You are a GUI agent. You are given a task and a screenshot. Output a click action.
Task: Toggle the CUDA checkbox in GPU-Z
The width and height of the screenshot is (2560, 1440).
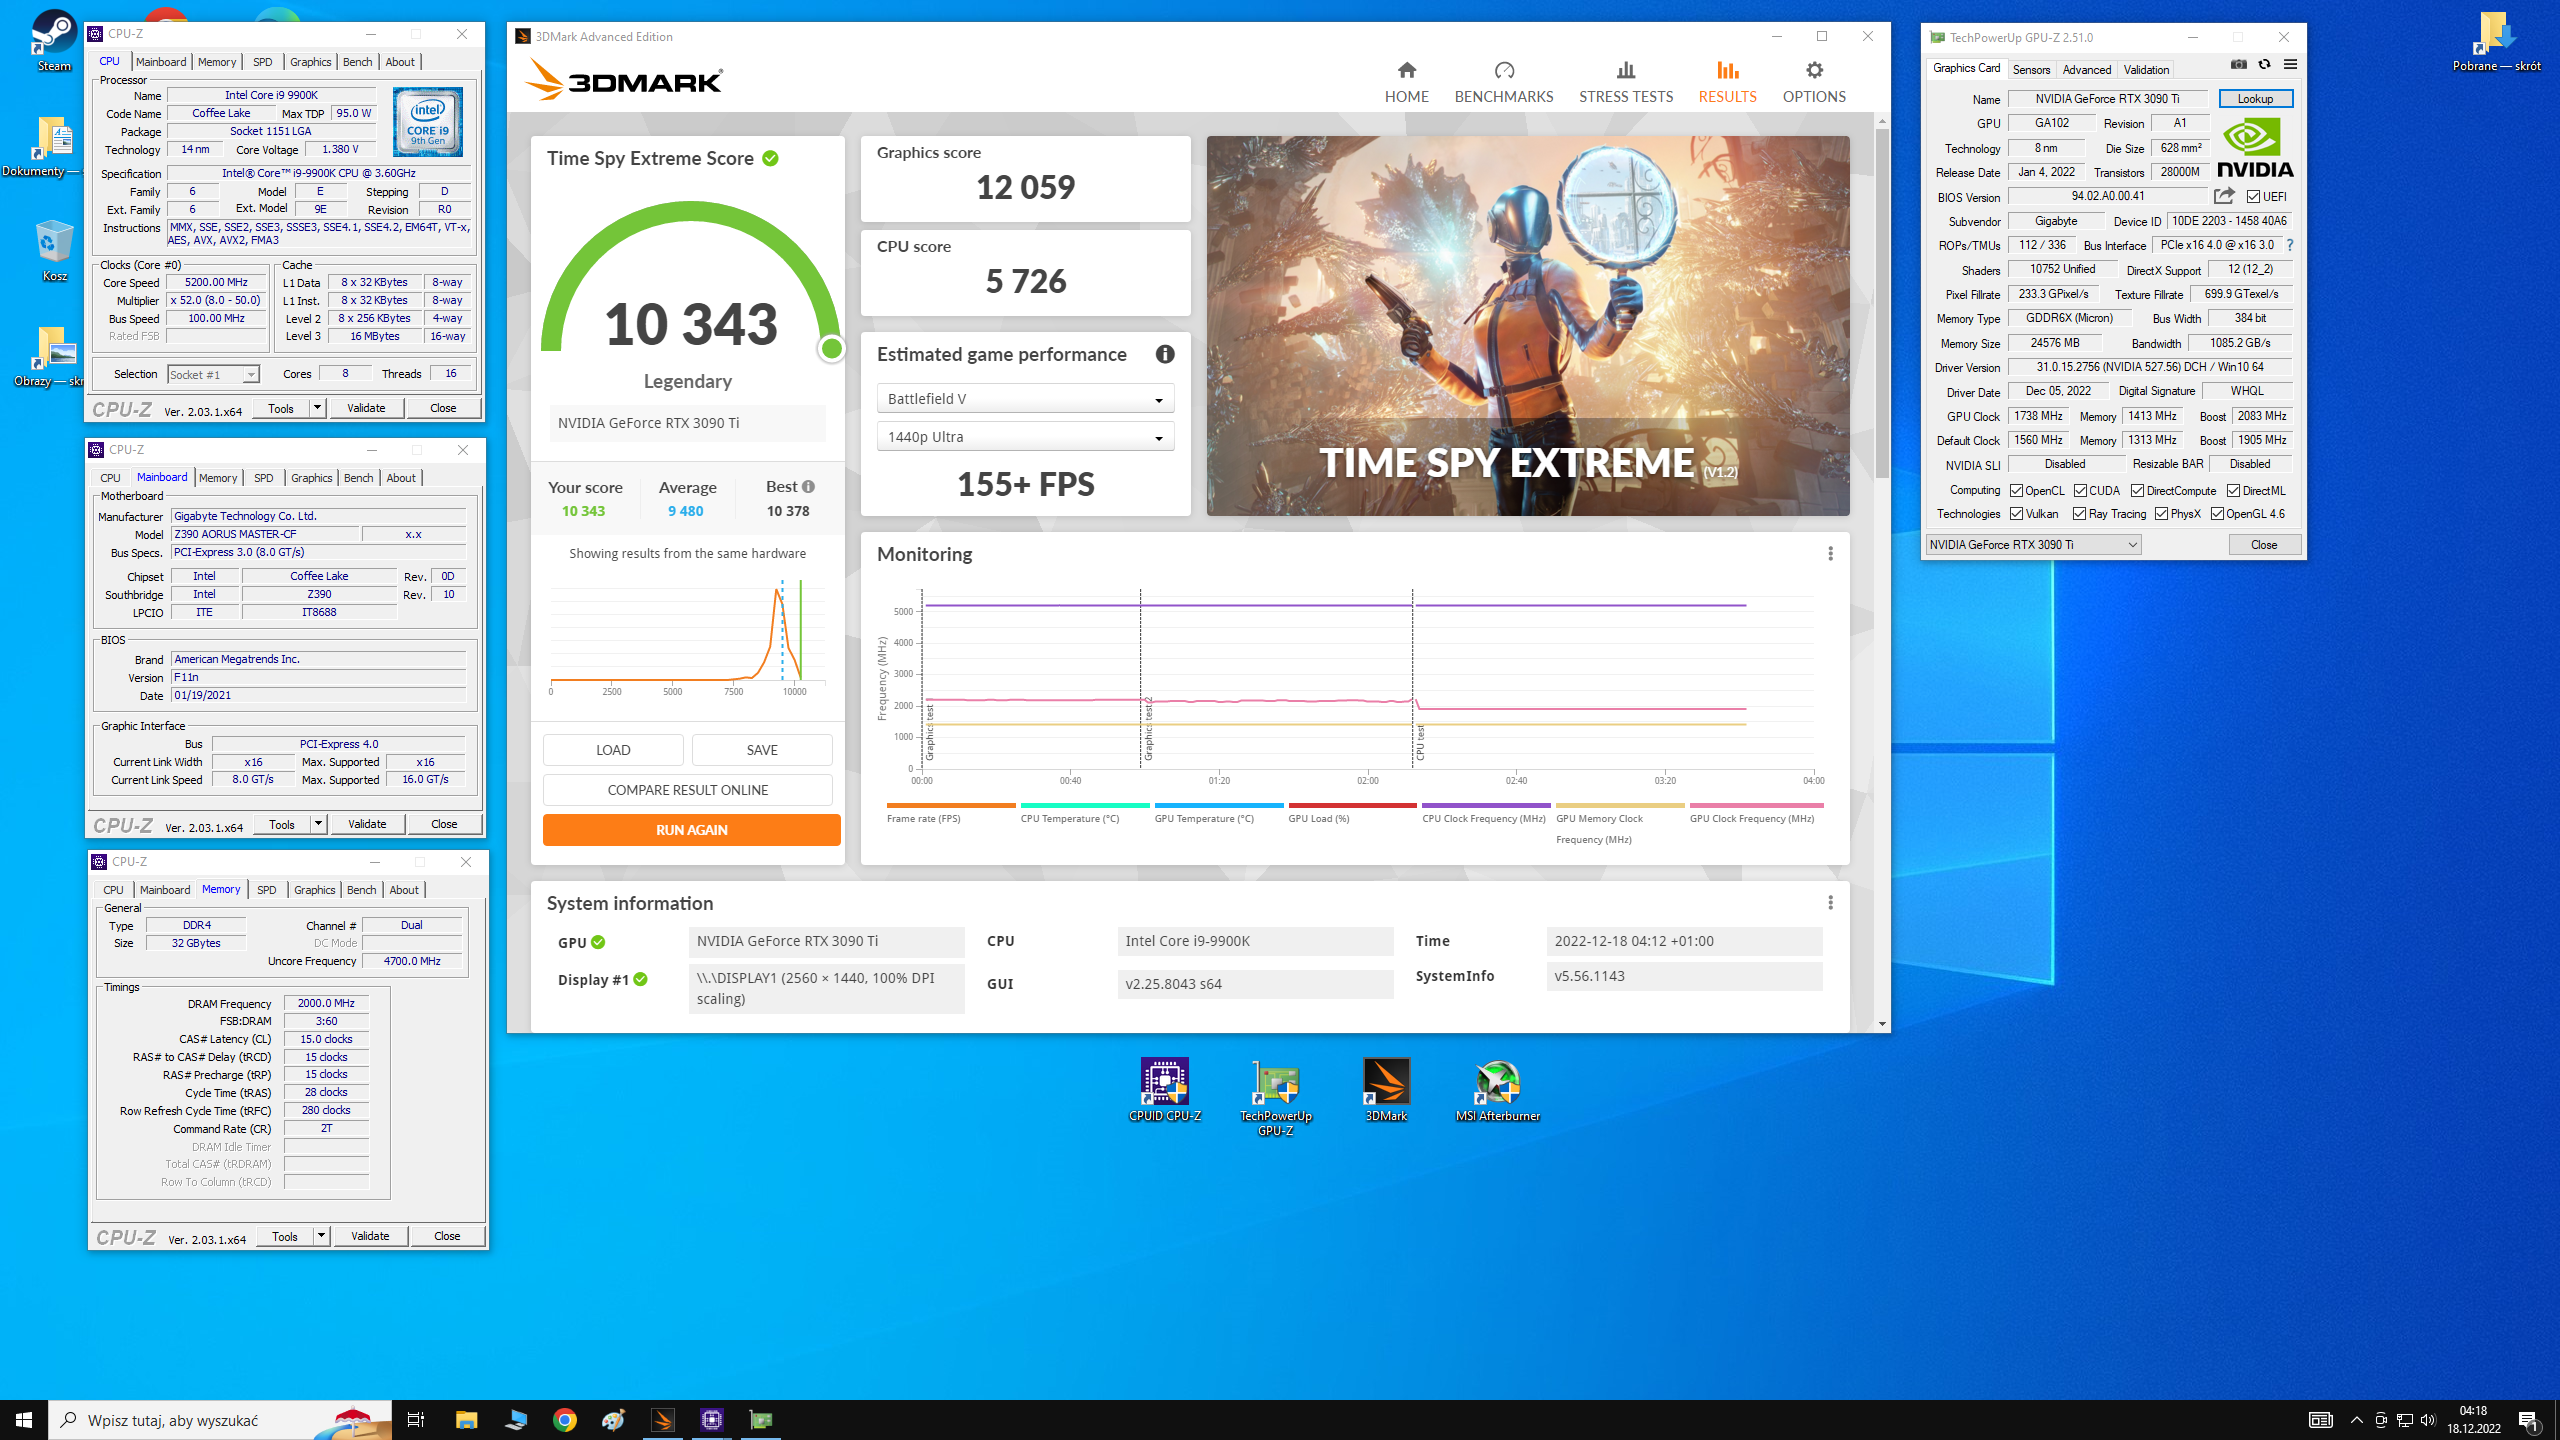[2080, 491]
